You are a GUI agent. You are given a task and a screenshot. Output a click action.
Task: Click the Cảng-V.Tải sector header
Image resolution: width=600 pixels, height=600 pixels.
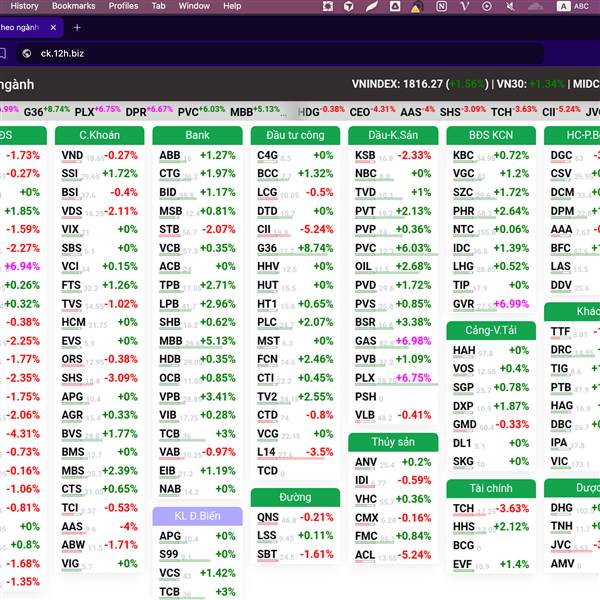(491, 330)
